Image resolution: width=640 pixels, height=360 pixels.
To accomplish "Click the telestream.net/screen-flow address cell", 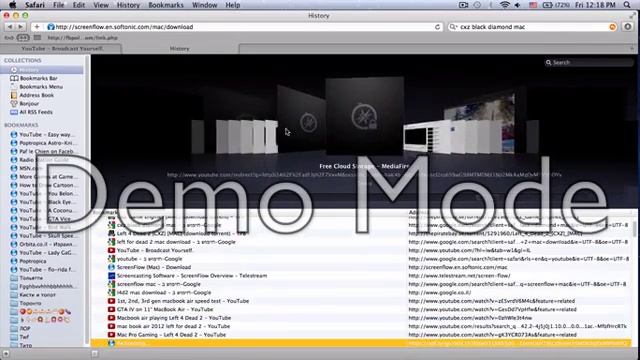I will point(459,276).
